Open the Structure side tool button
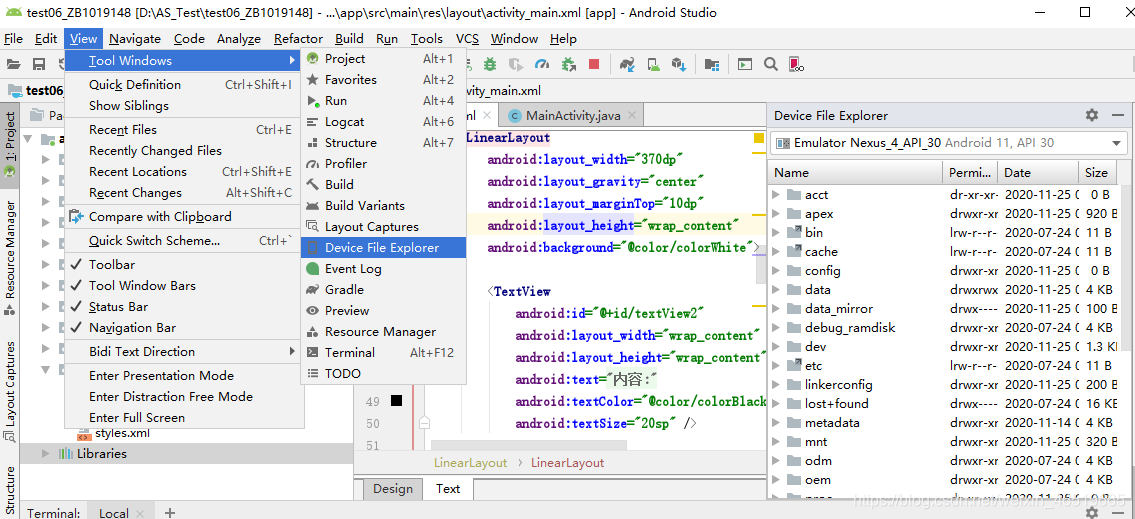Image resolution: width=1135 pixels, height=519 pixels. 10,489
